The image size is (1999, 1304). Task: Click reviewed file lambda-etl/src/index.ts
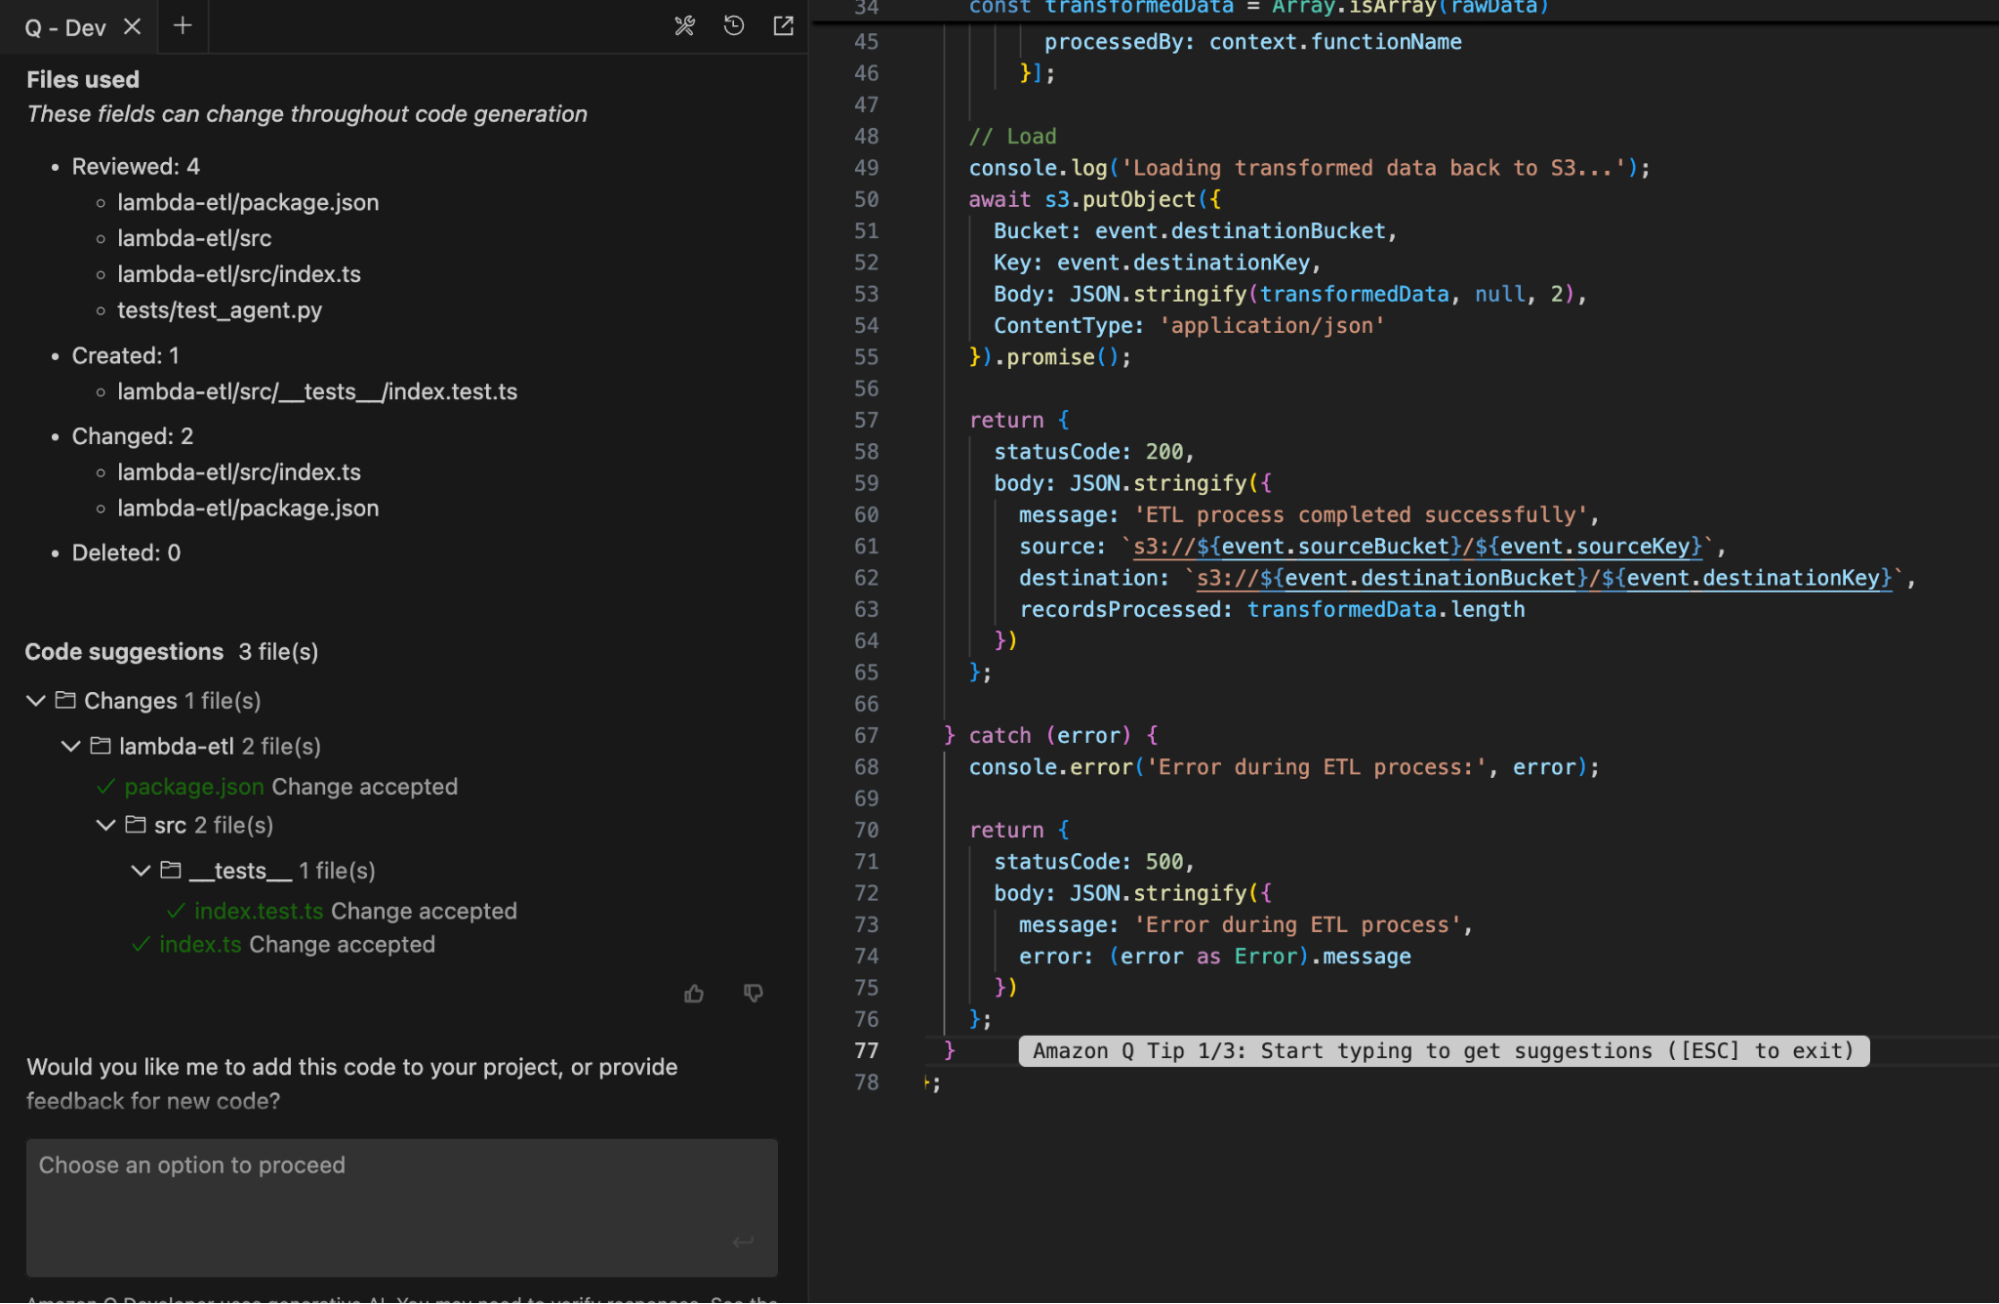coord(239,274)
